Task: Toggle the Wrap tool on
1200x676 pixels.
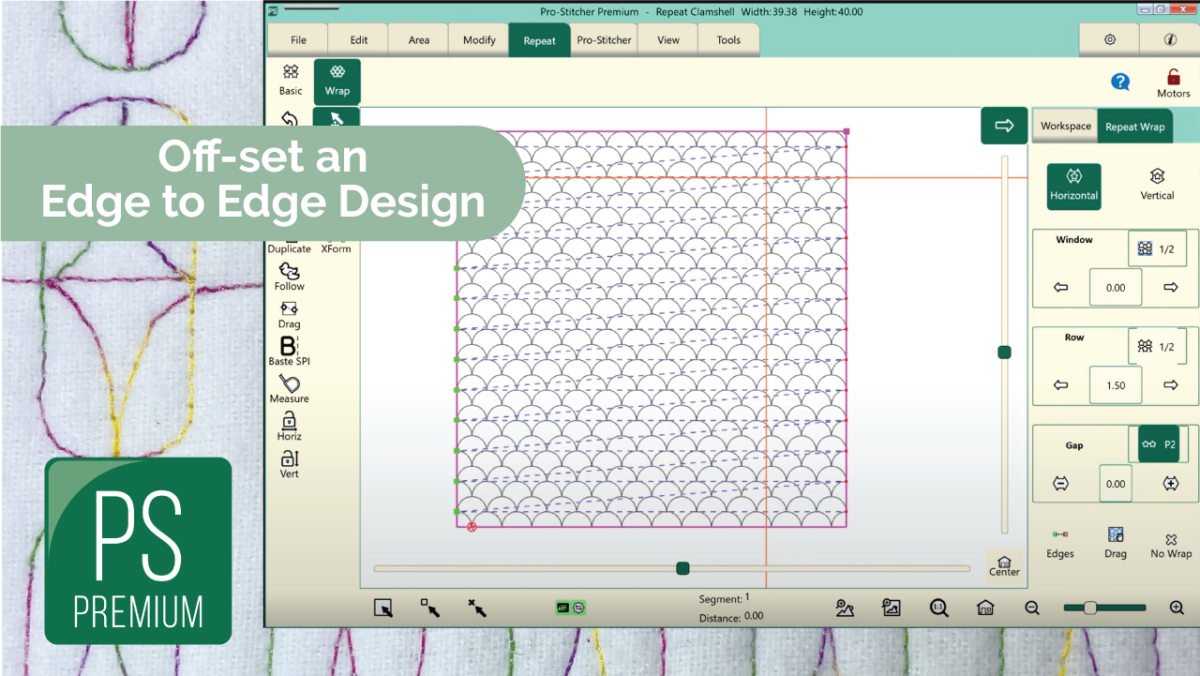Action: [x=337, y=80]
